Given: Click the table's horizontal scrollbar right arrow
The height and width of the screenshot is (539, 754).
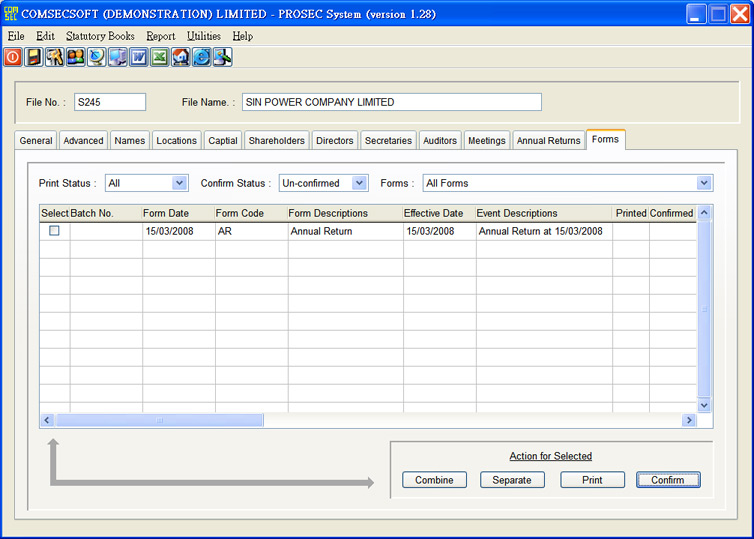Looking at the screenshot, I should (688, 421).
